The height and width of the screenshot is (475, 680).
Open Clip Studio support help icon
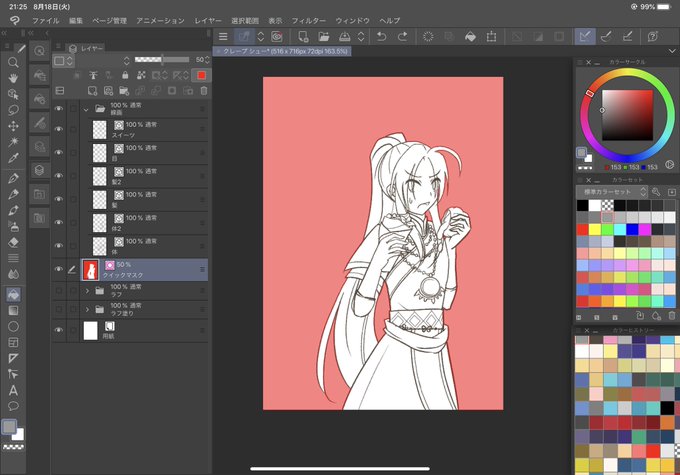click(x=653, y=37)
